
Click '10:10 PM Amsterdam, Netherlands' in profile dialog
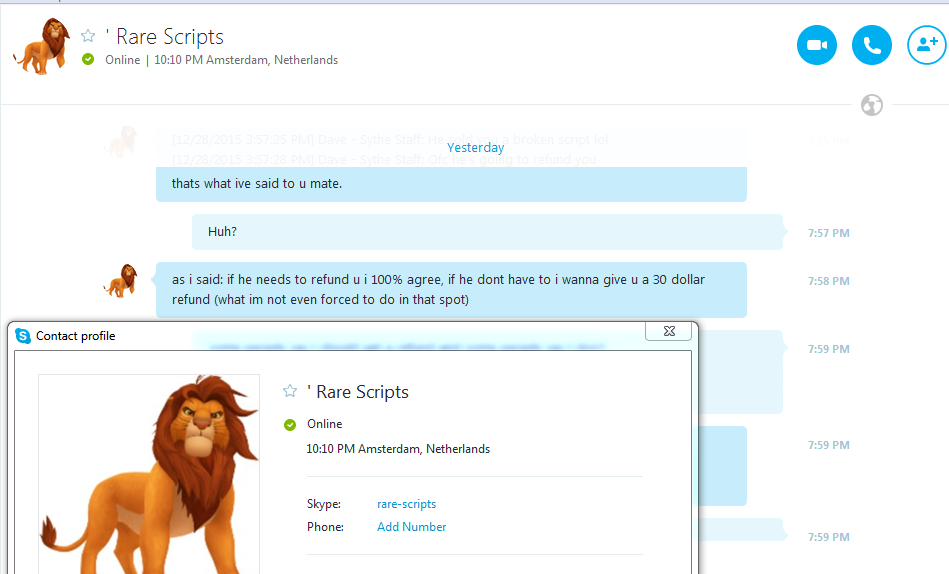[x=398, y=449]
